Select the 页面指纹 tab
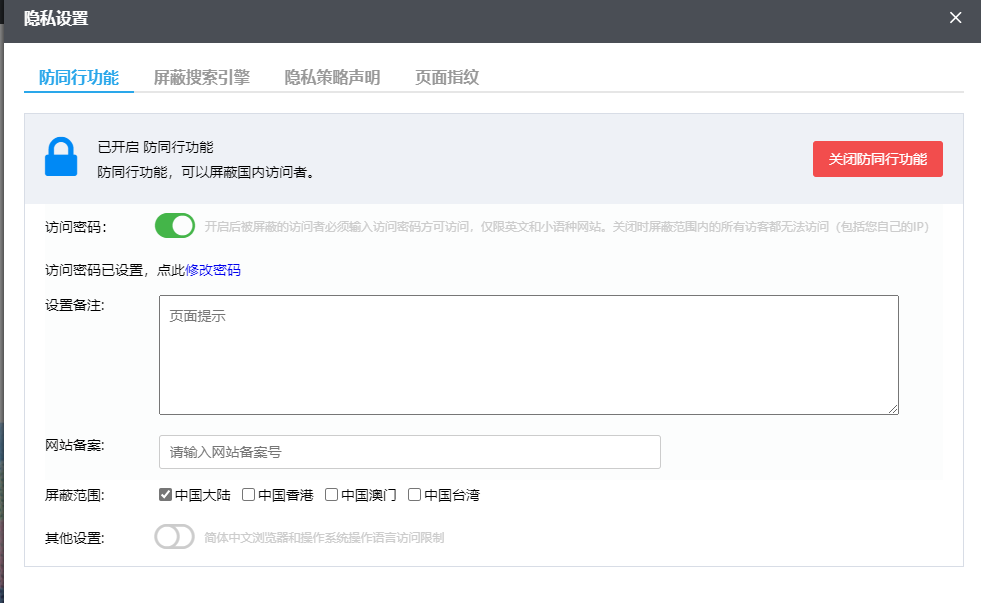981x603 pixels. click(447, 77)
